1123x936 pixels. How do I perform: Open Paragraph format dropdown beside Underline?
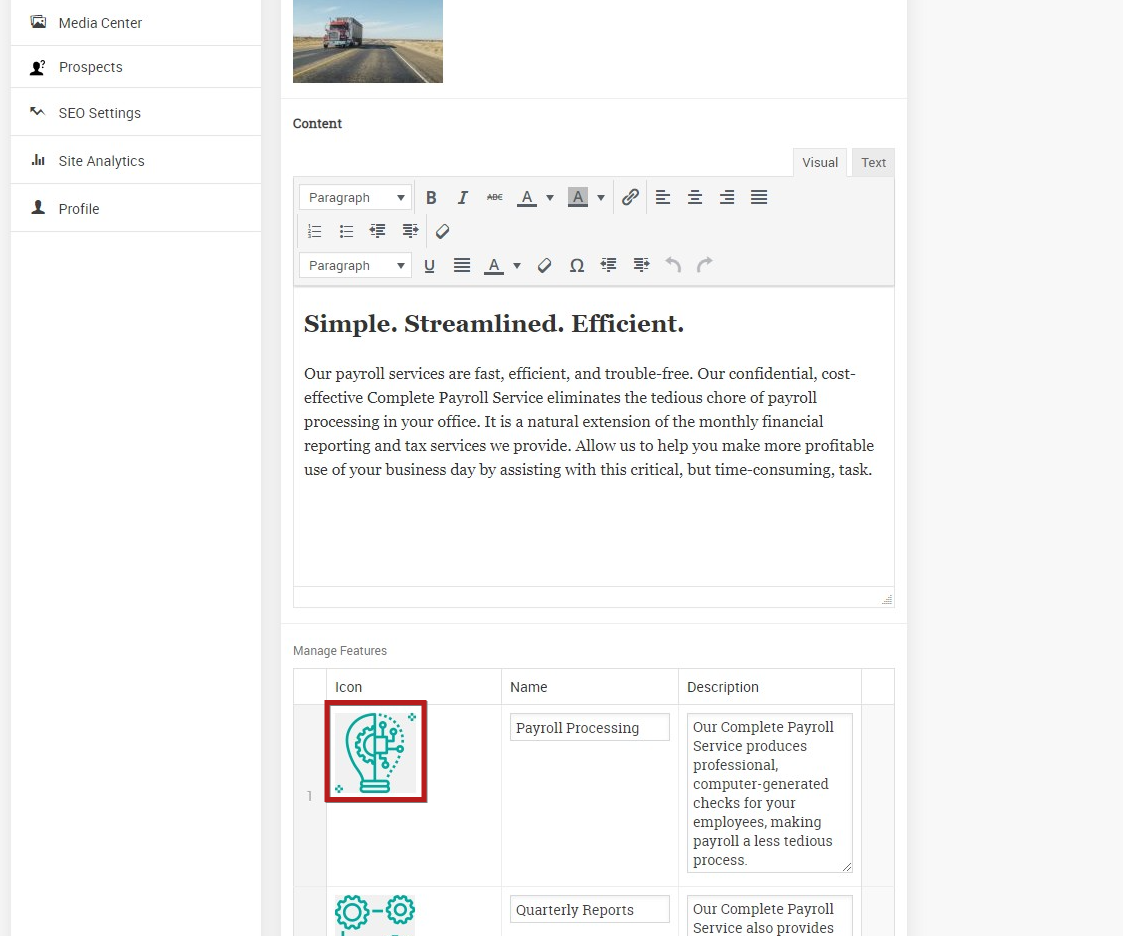(355, 266)
